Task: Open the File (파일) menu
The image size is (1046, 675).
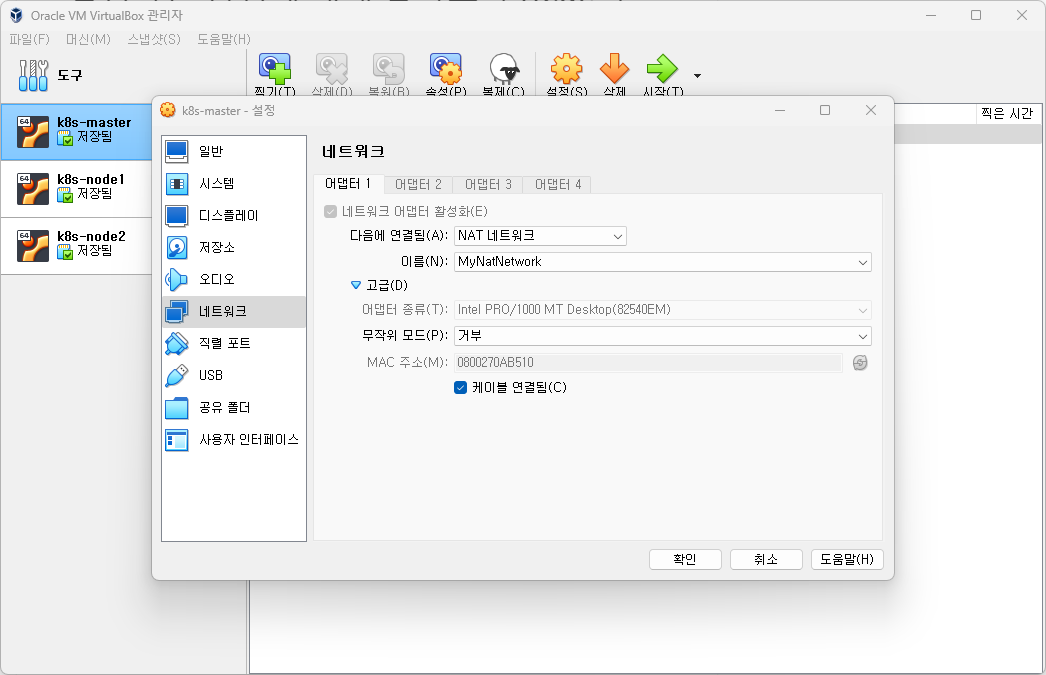Action: pyautogui.click(x=29, y=39)
